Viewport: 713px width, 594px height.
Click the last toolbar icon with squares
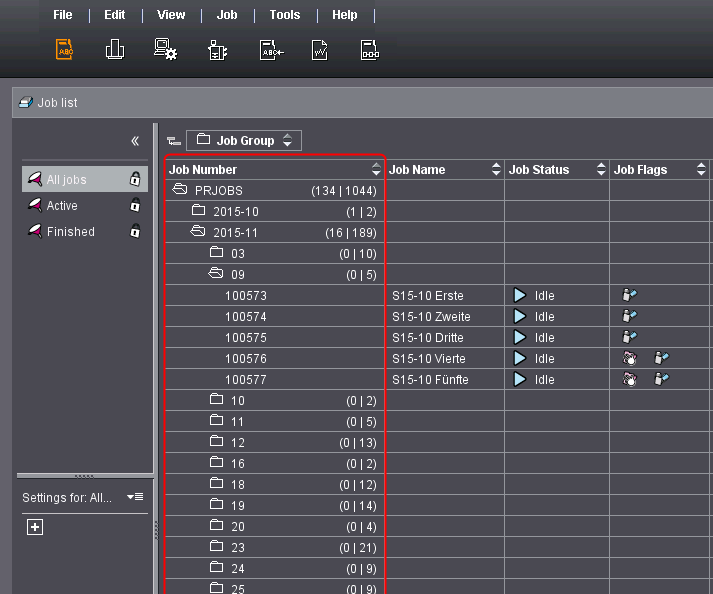370,50
